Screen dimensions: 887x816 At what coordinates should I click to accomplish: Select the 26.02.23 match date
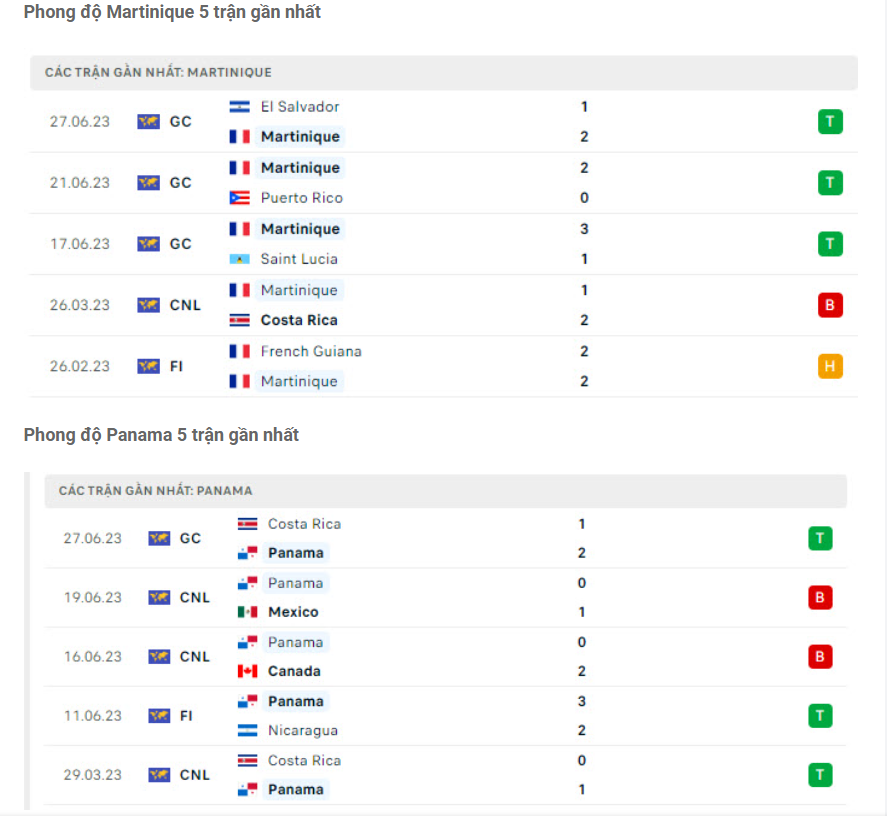click(x=80, y=366)
